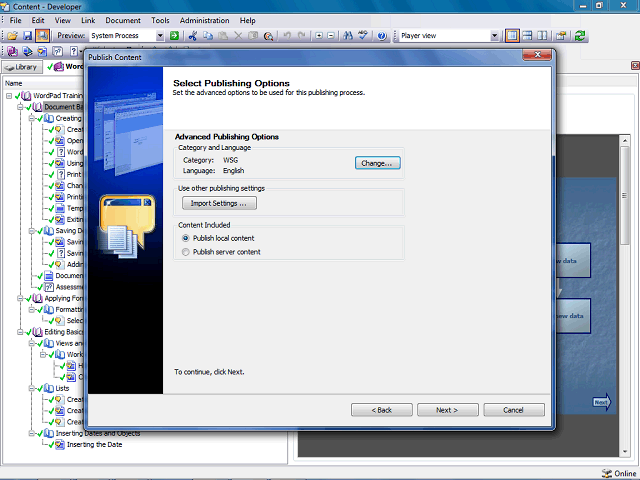The image size is (640, 480).
Task: Click the find-with-magnifier icon after Paste Special
Action: [268, 36]
